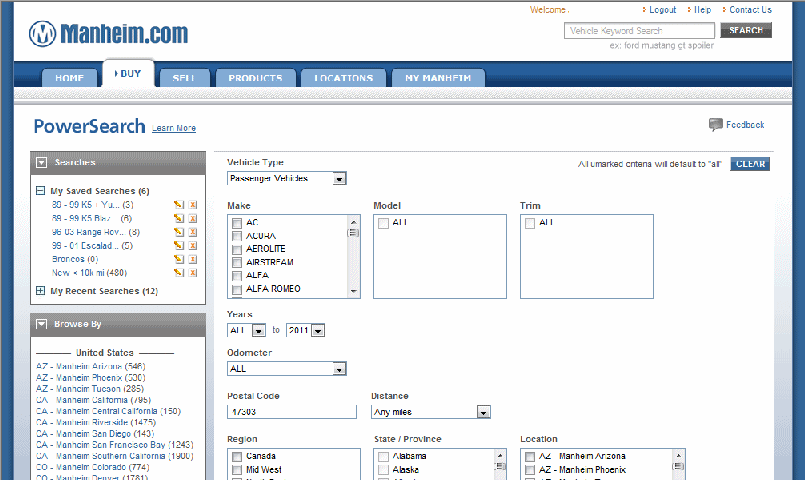
Task: Check the AEROLITE make checkbox
Action: click(237, 249)
